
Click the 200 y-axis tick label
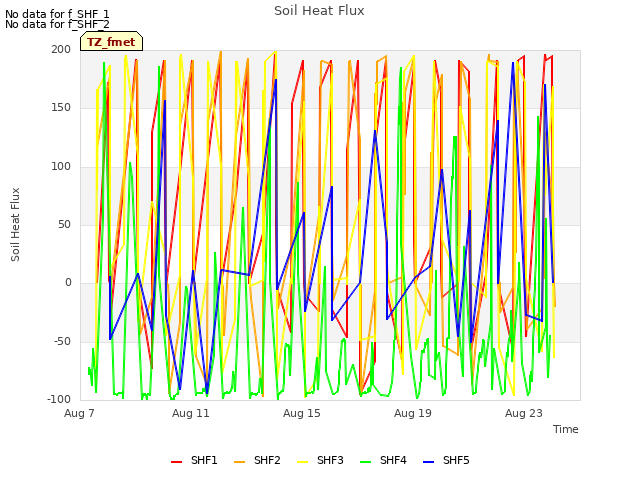[x=61, y=49]
